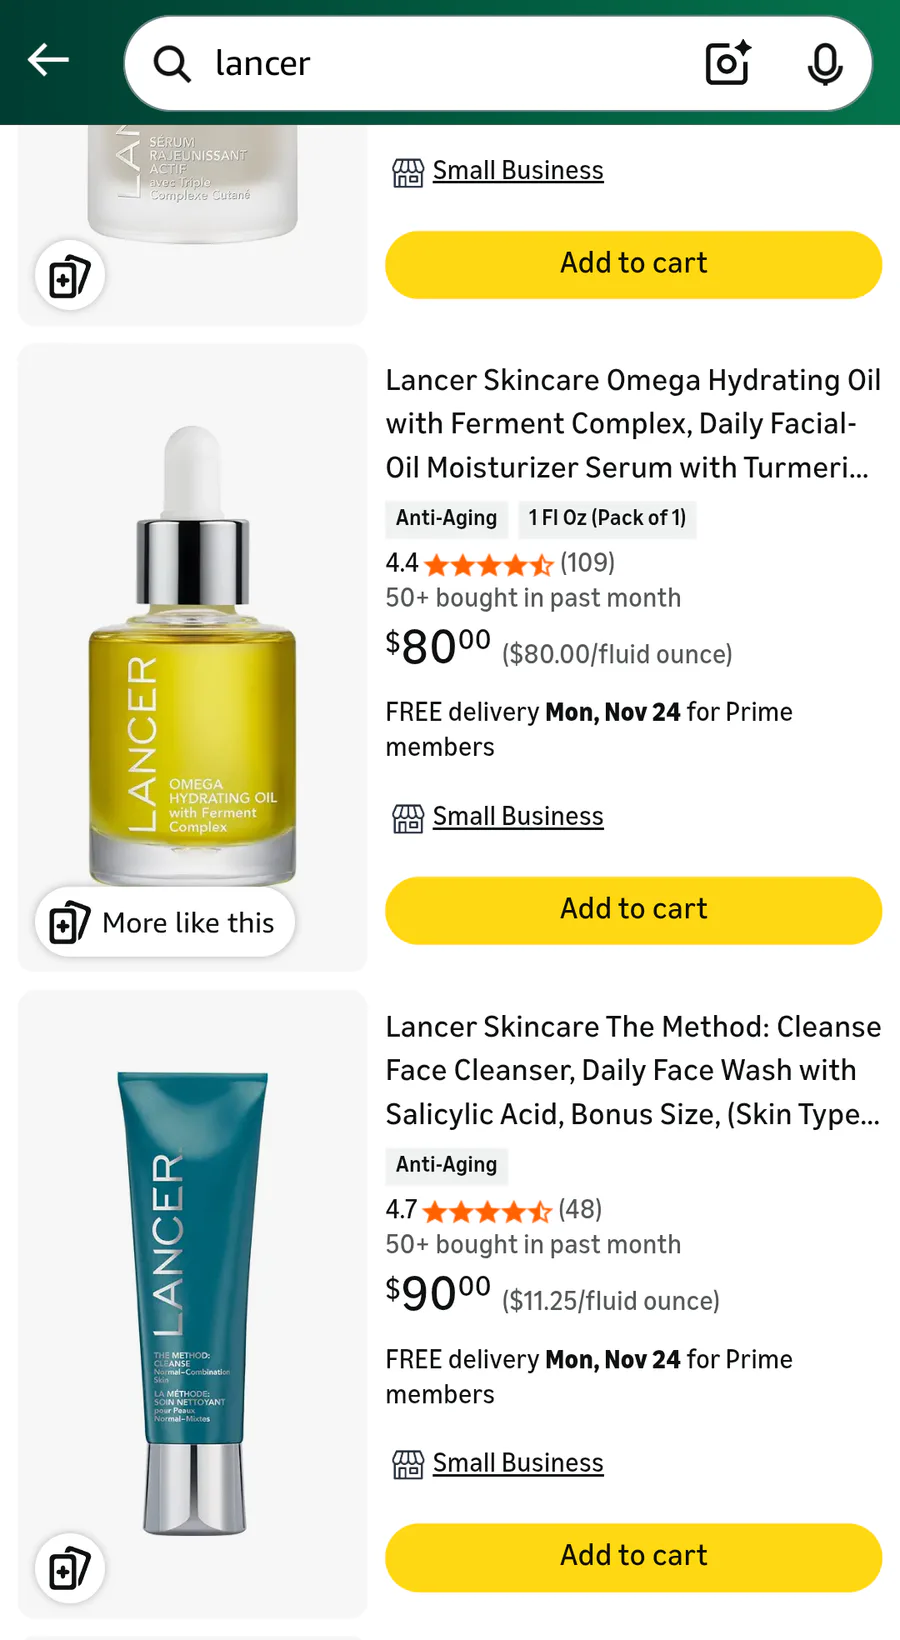The height and width of the screenshot is (1640, 900).
Task: View the blue Lancer cleanser tube image
Action: [192, 1304]
